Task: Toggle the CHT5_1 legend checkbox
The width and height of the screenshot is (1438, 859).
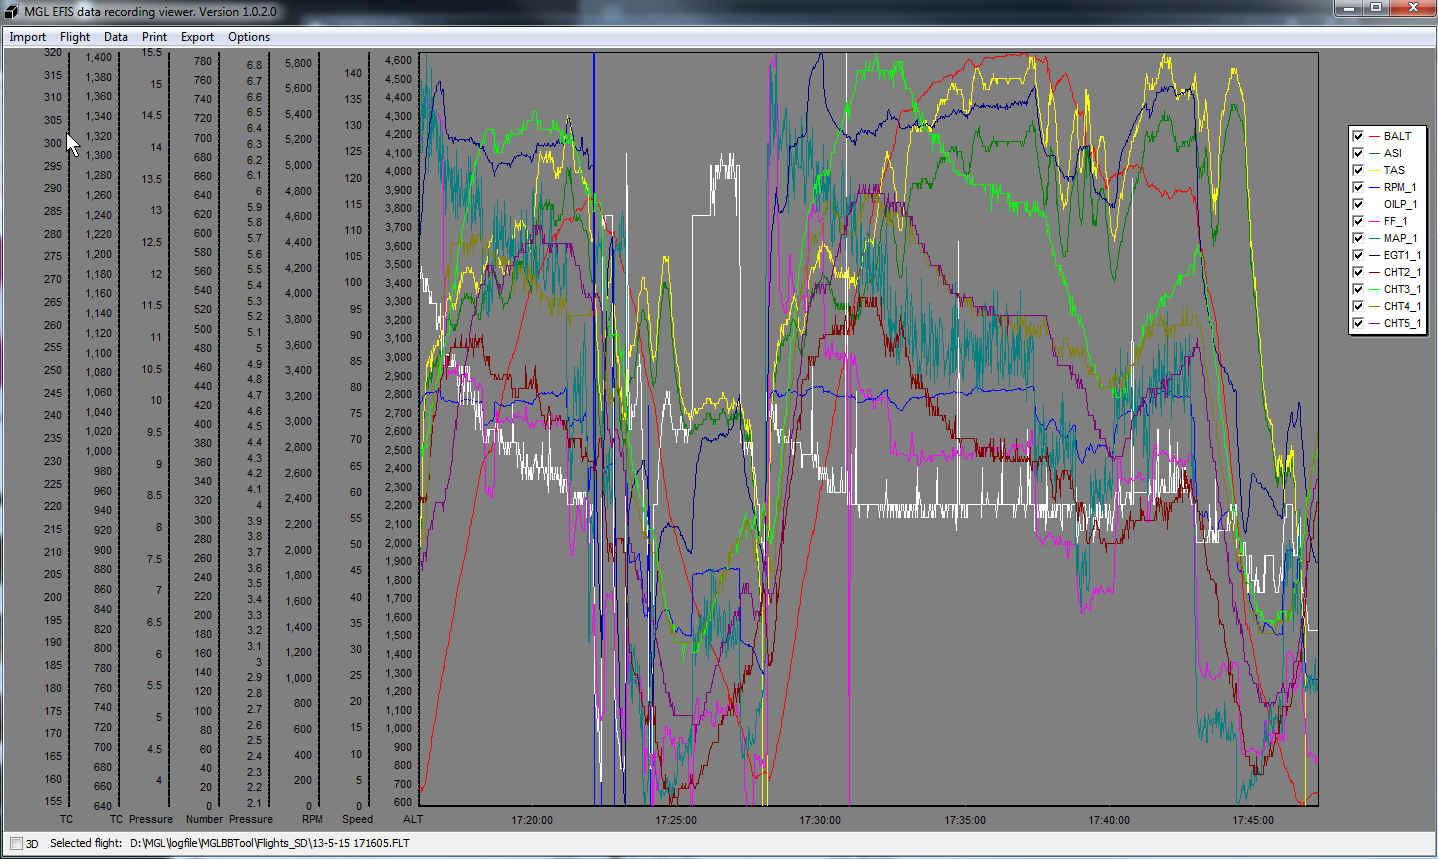Action: coord(1358,323)
